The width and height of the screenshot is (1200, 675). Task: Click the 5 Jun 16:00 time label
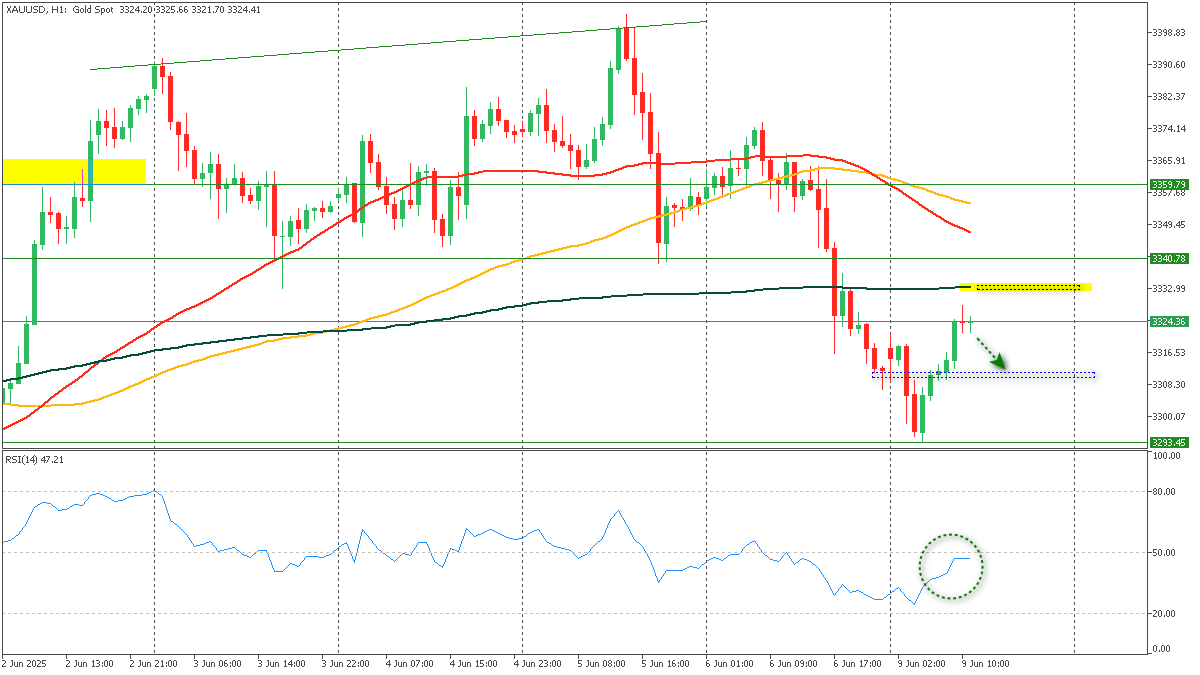(x=666, y=662)
